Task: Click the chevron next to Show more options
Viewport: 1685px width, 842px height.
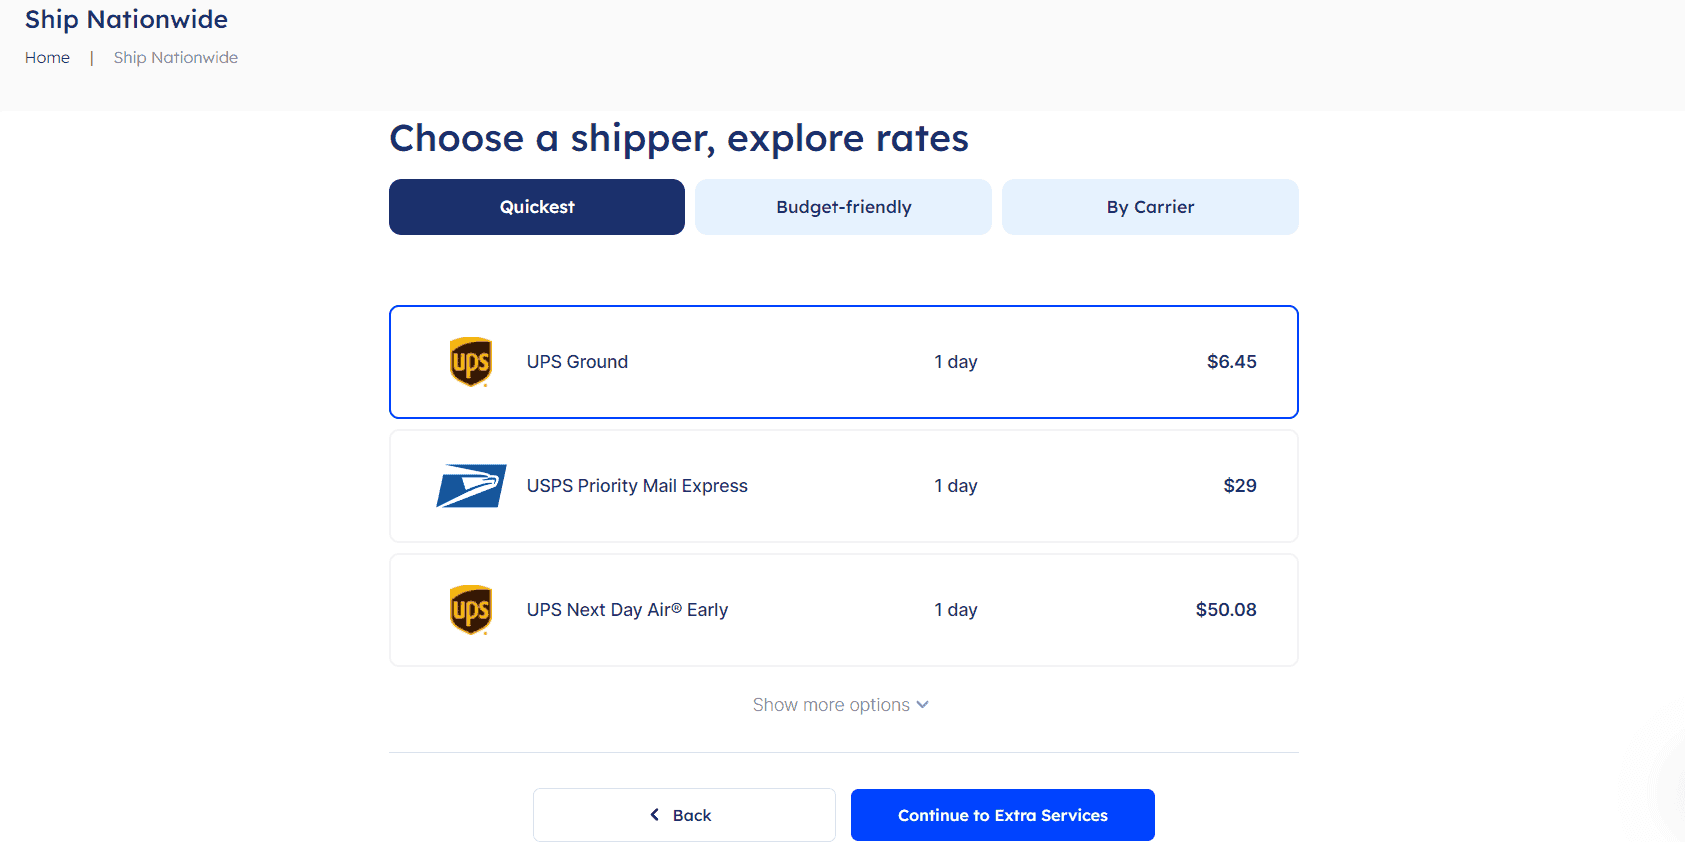Action: pos(922,704)
